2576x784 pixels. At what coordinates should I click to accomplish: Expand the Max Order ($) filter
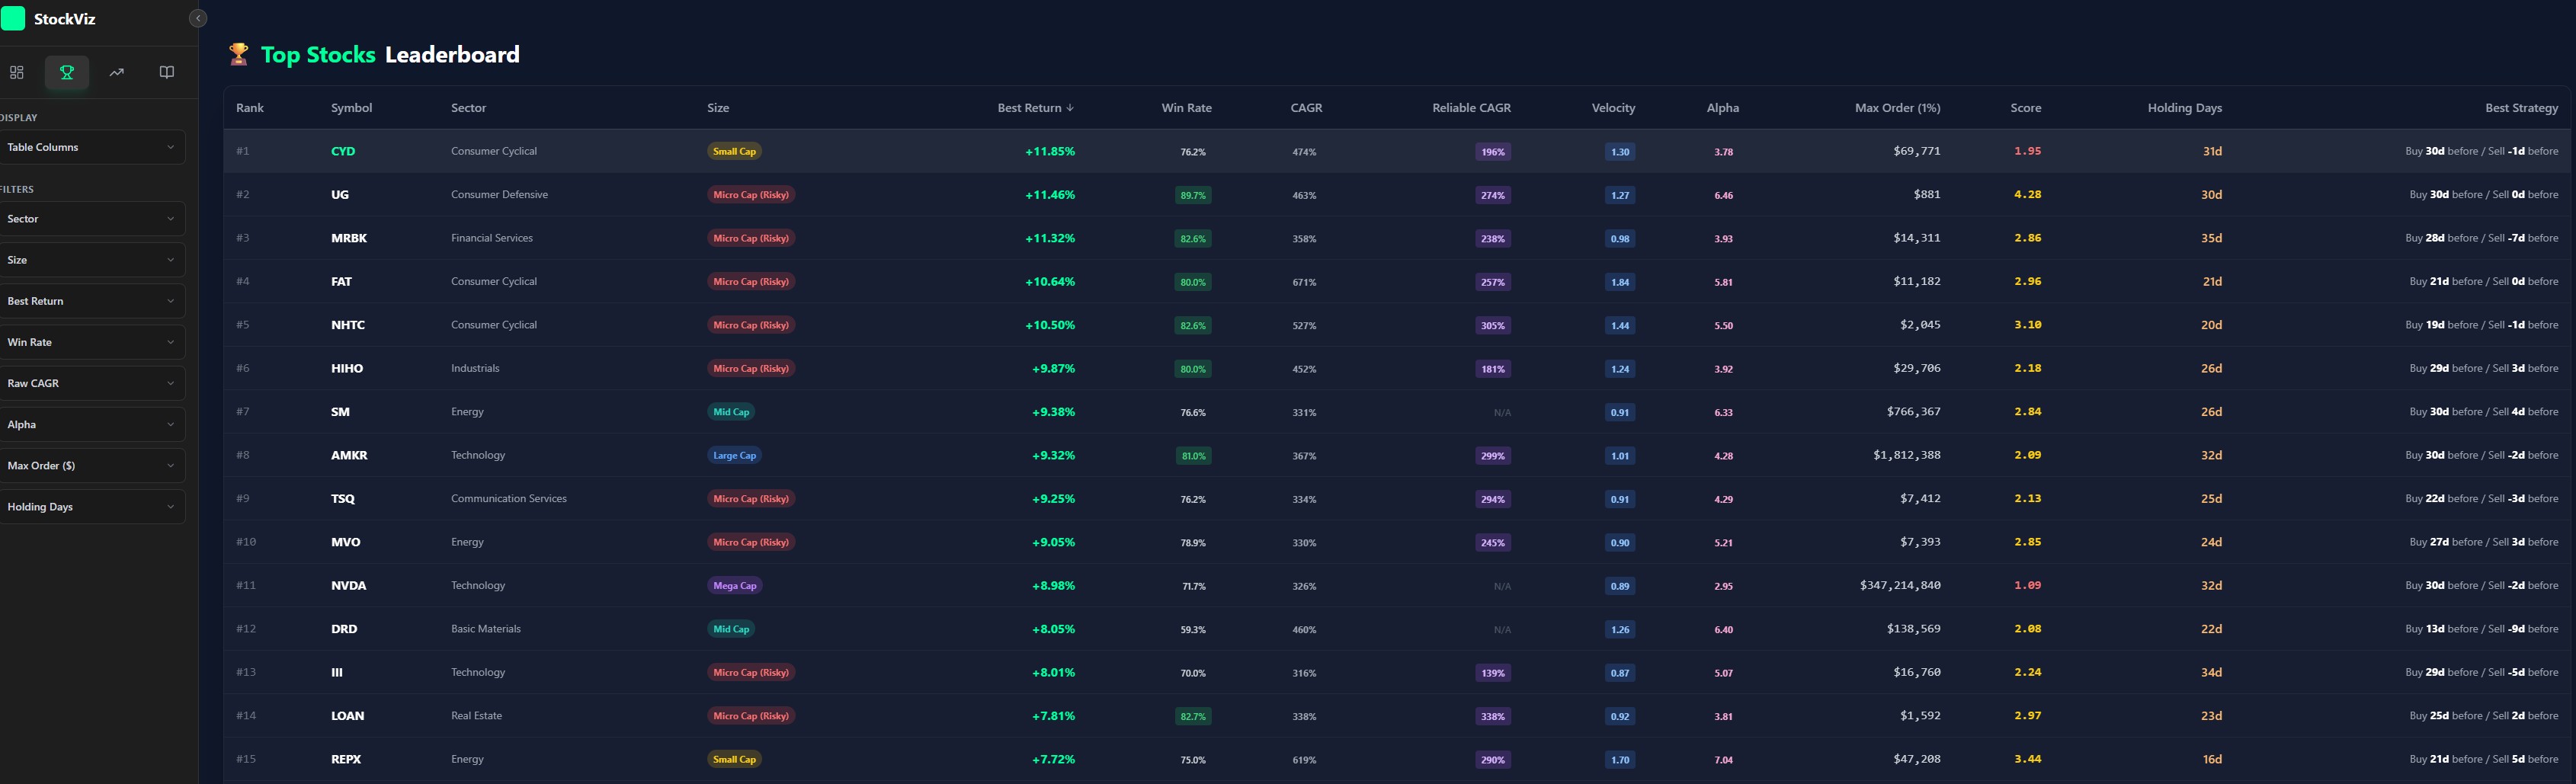point(91,466)
